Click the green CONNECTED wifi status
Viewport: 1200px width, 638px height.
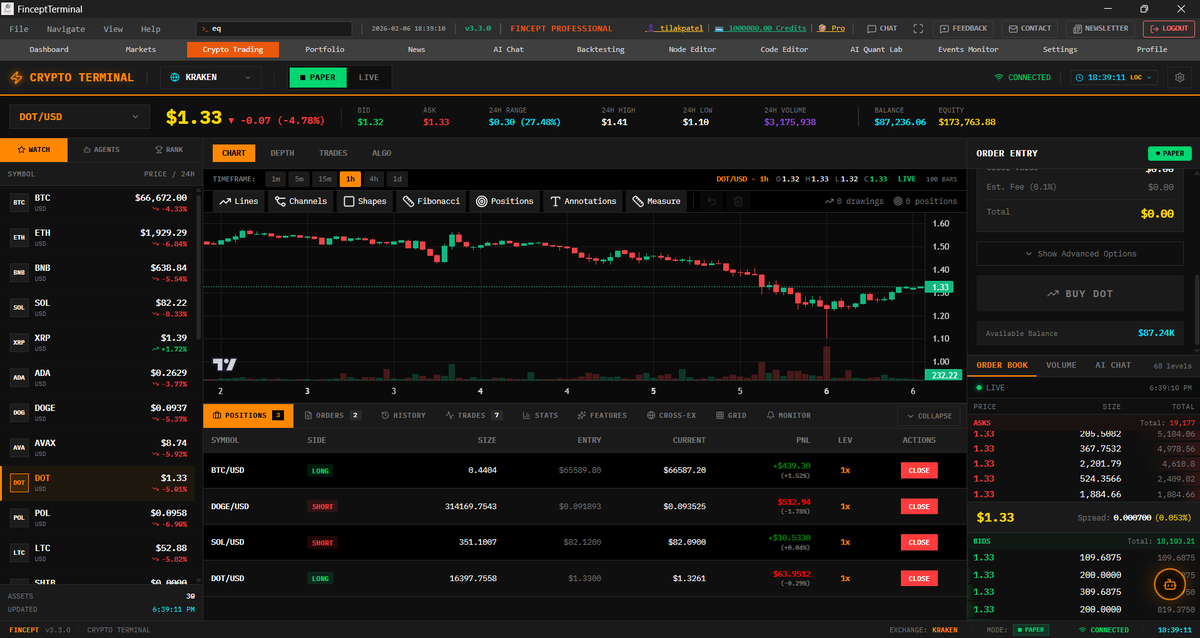click(1022, 77)
